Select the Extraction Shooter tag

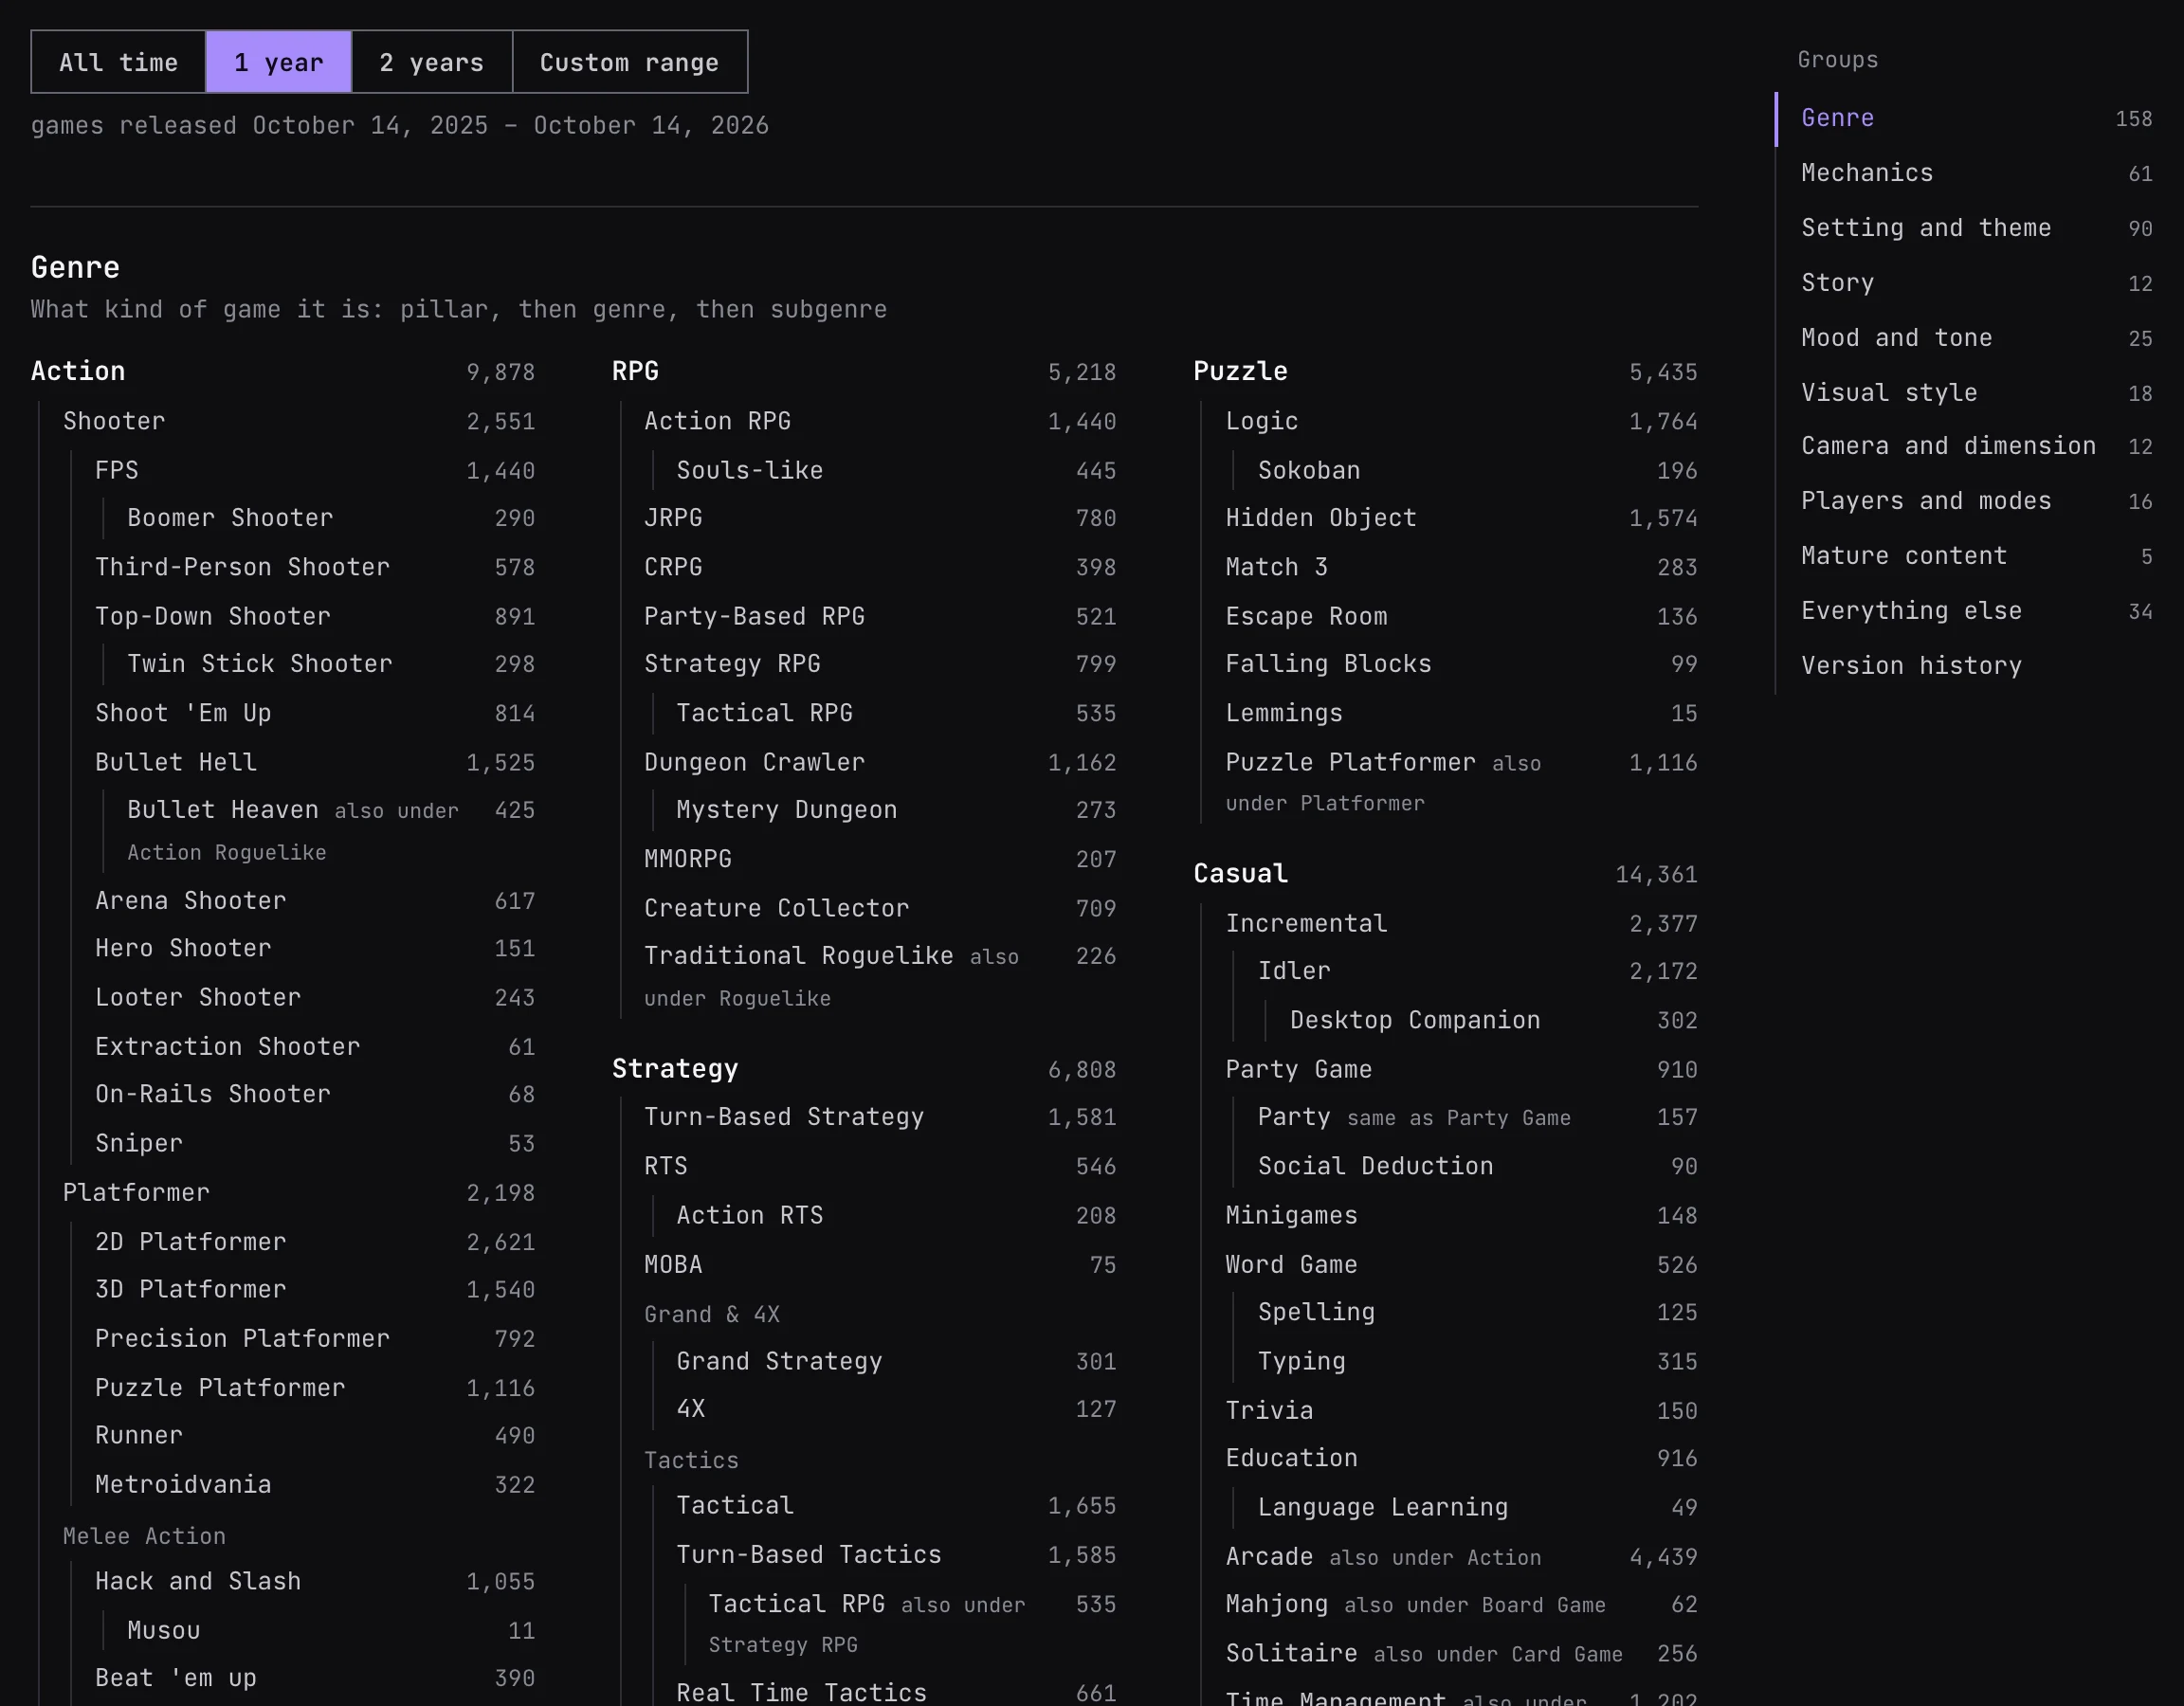227,1047
